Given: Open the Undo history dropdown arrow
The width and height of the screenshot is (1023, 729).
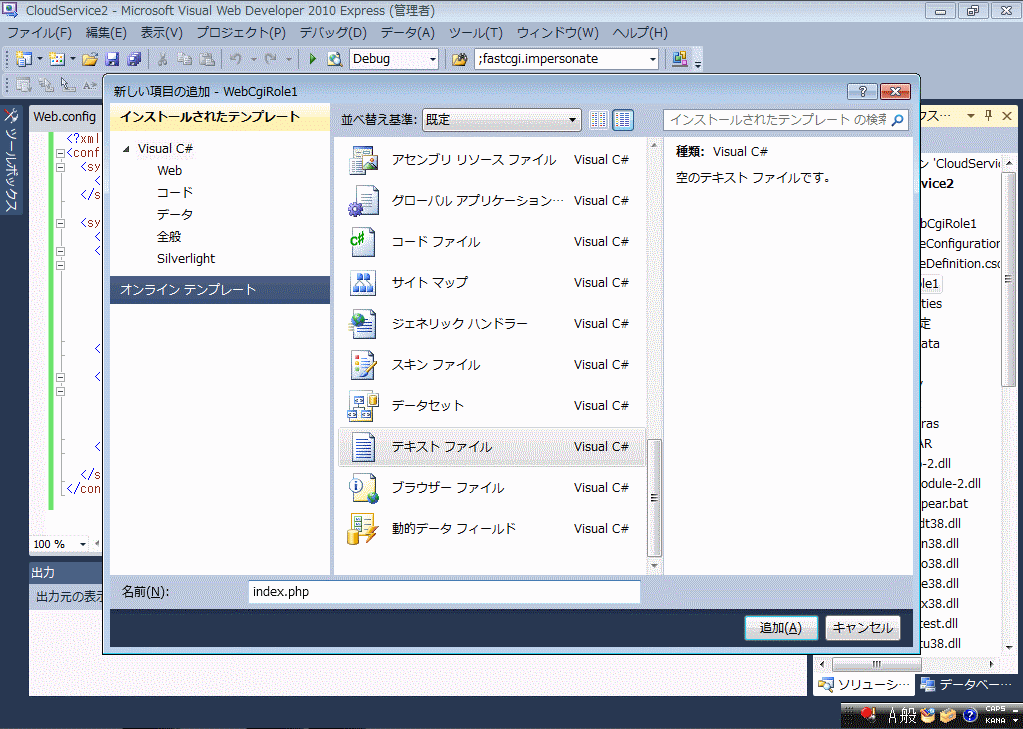Looking at the screenshot, I should [253, 59].
